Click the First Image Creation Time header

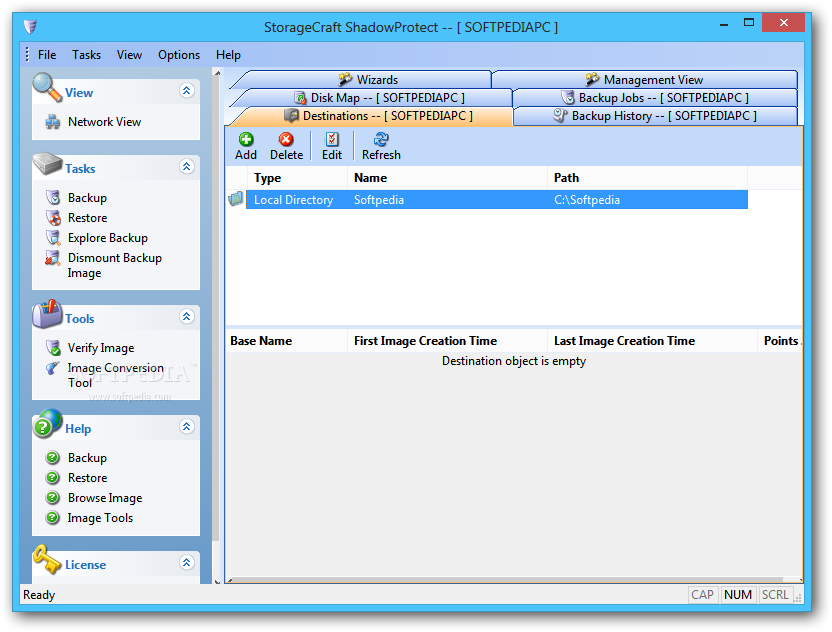tap(447, 341)
